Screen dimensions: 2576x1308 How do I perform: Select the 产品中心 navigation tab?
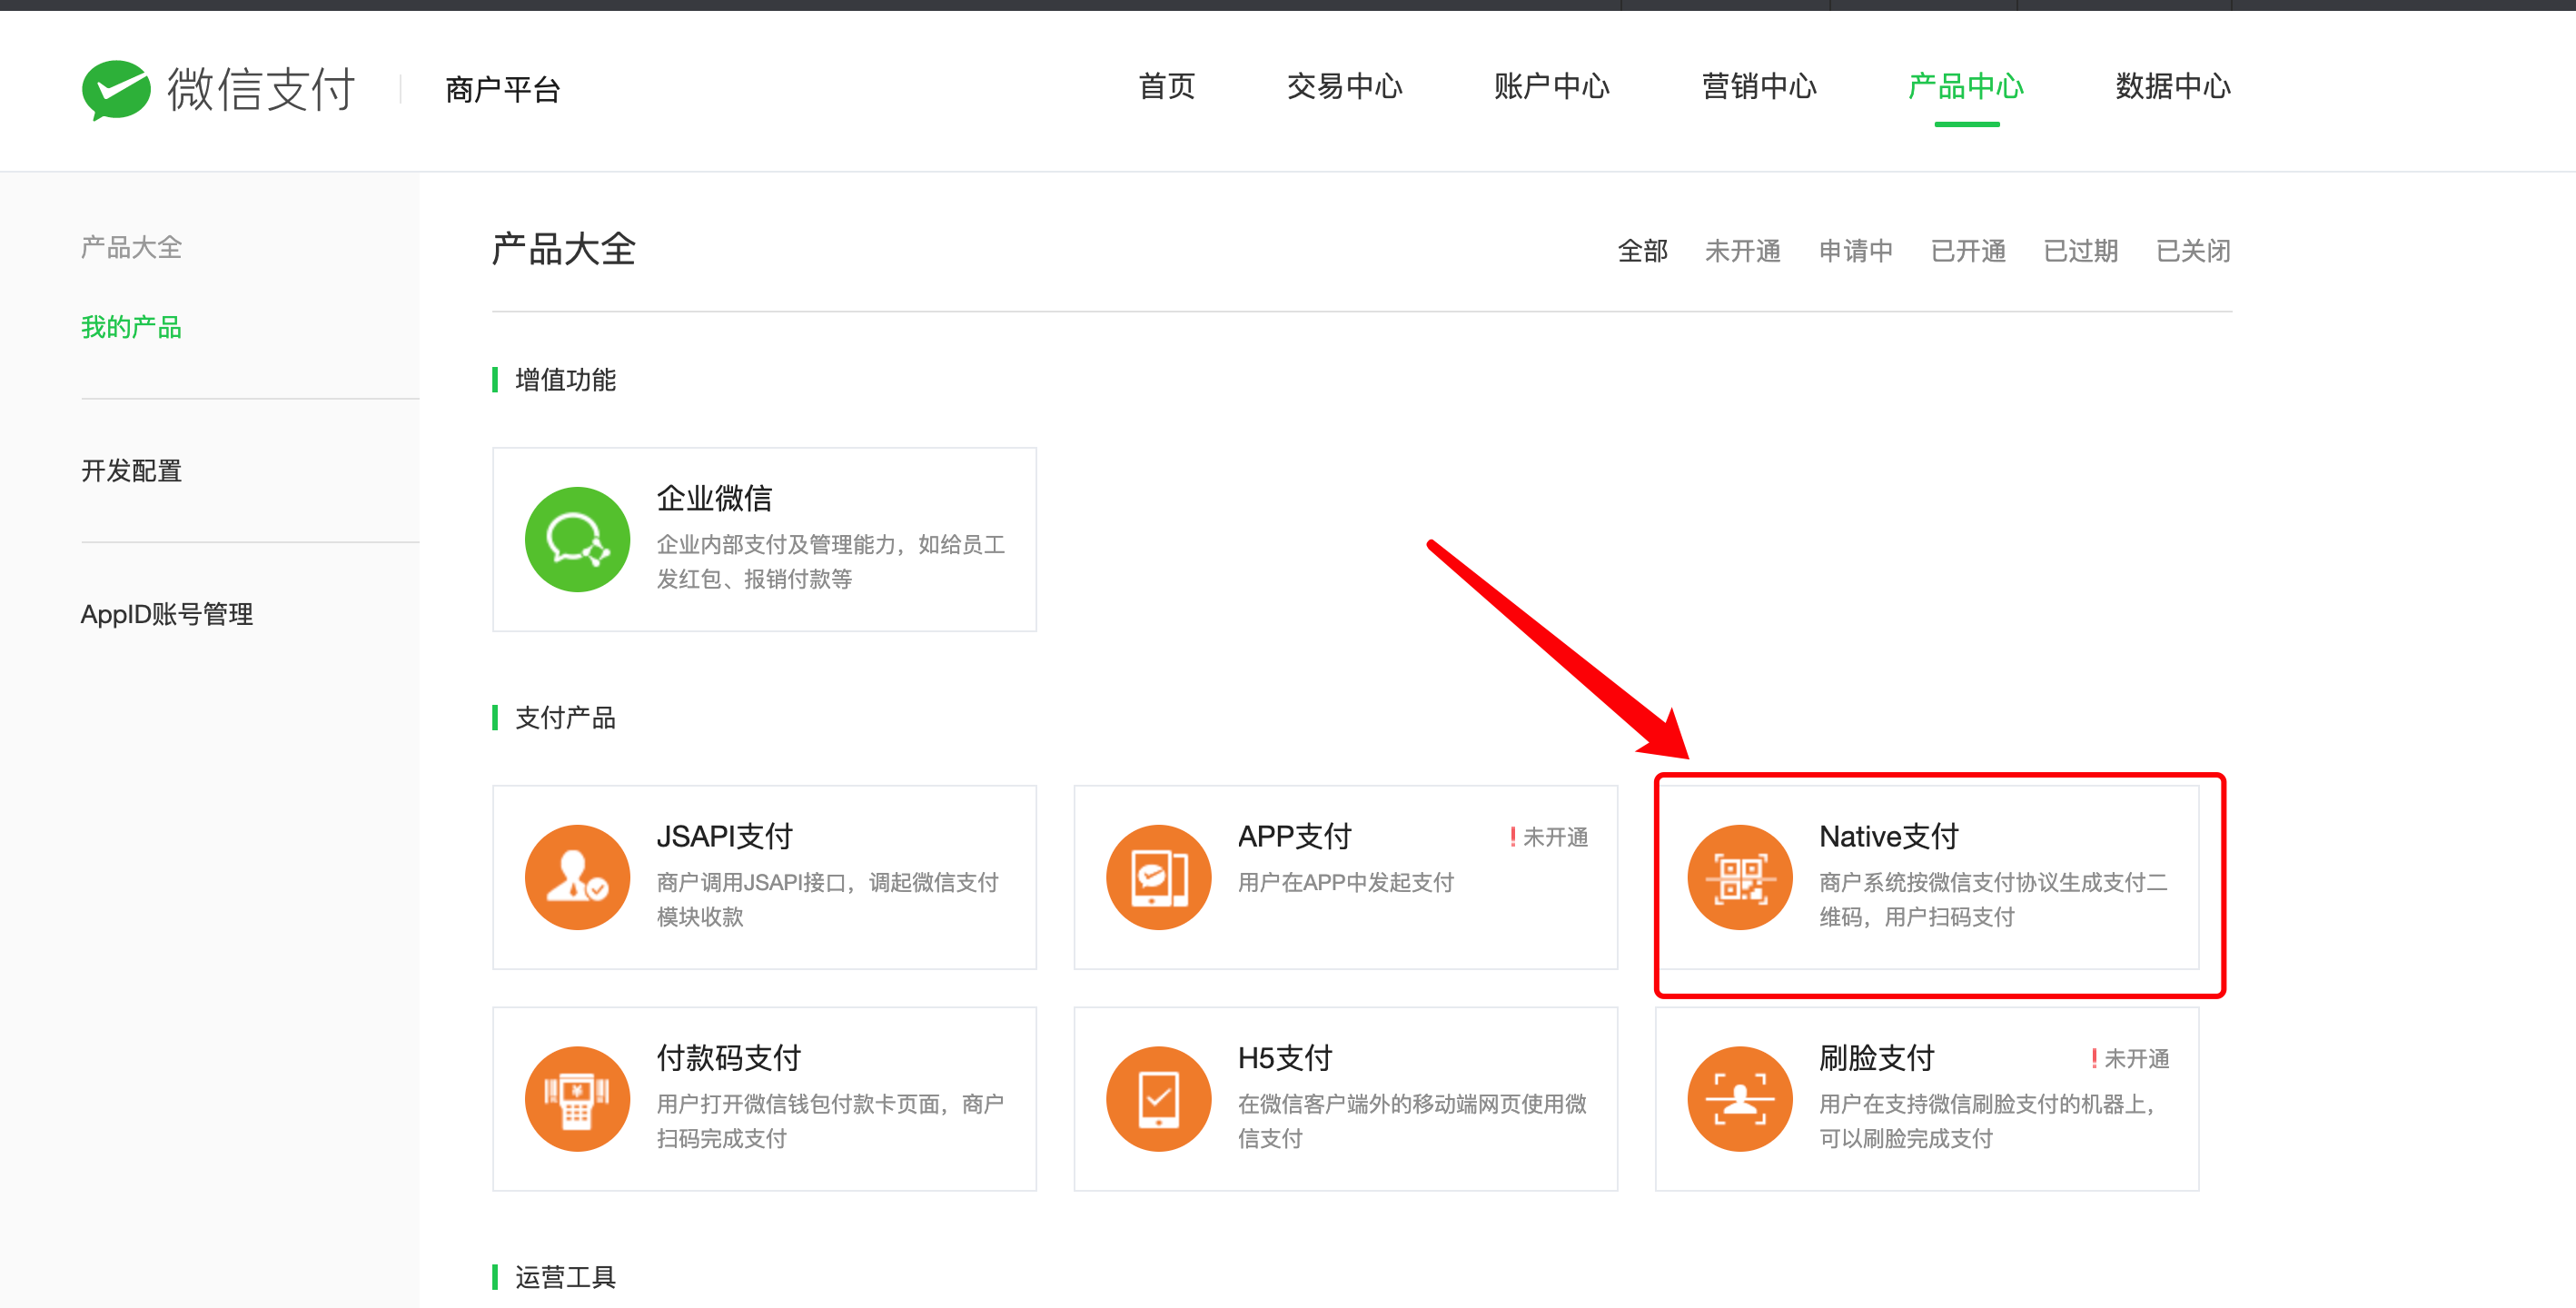click(1966, 87)
